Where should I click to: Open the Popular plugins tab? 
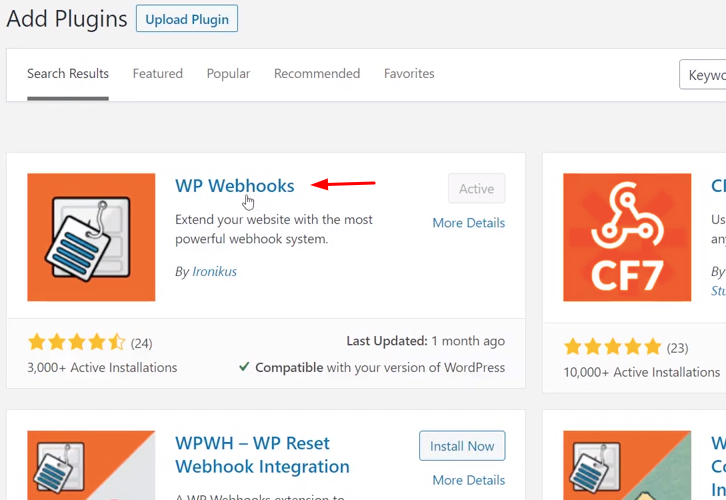click(x=228, y=74)
